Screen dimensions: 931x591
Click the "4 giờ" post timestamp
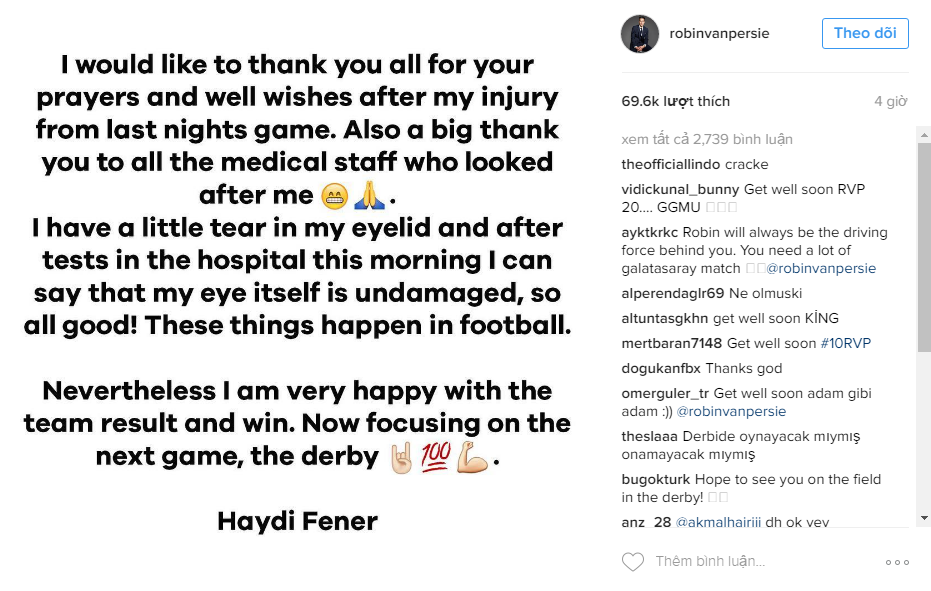(x=890, y=101)
